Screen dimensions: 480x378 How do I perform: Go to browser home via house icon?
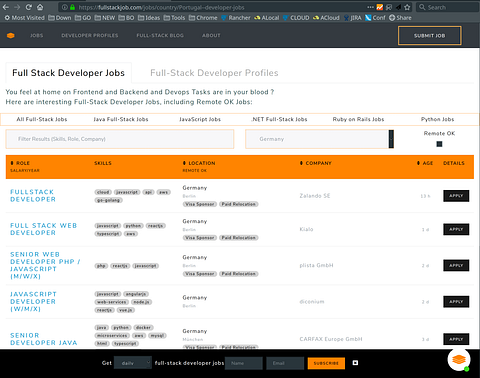[40, 7]
